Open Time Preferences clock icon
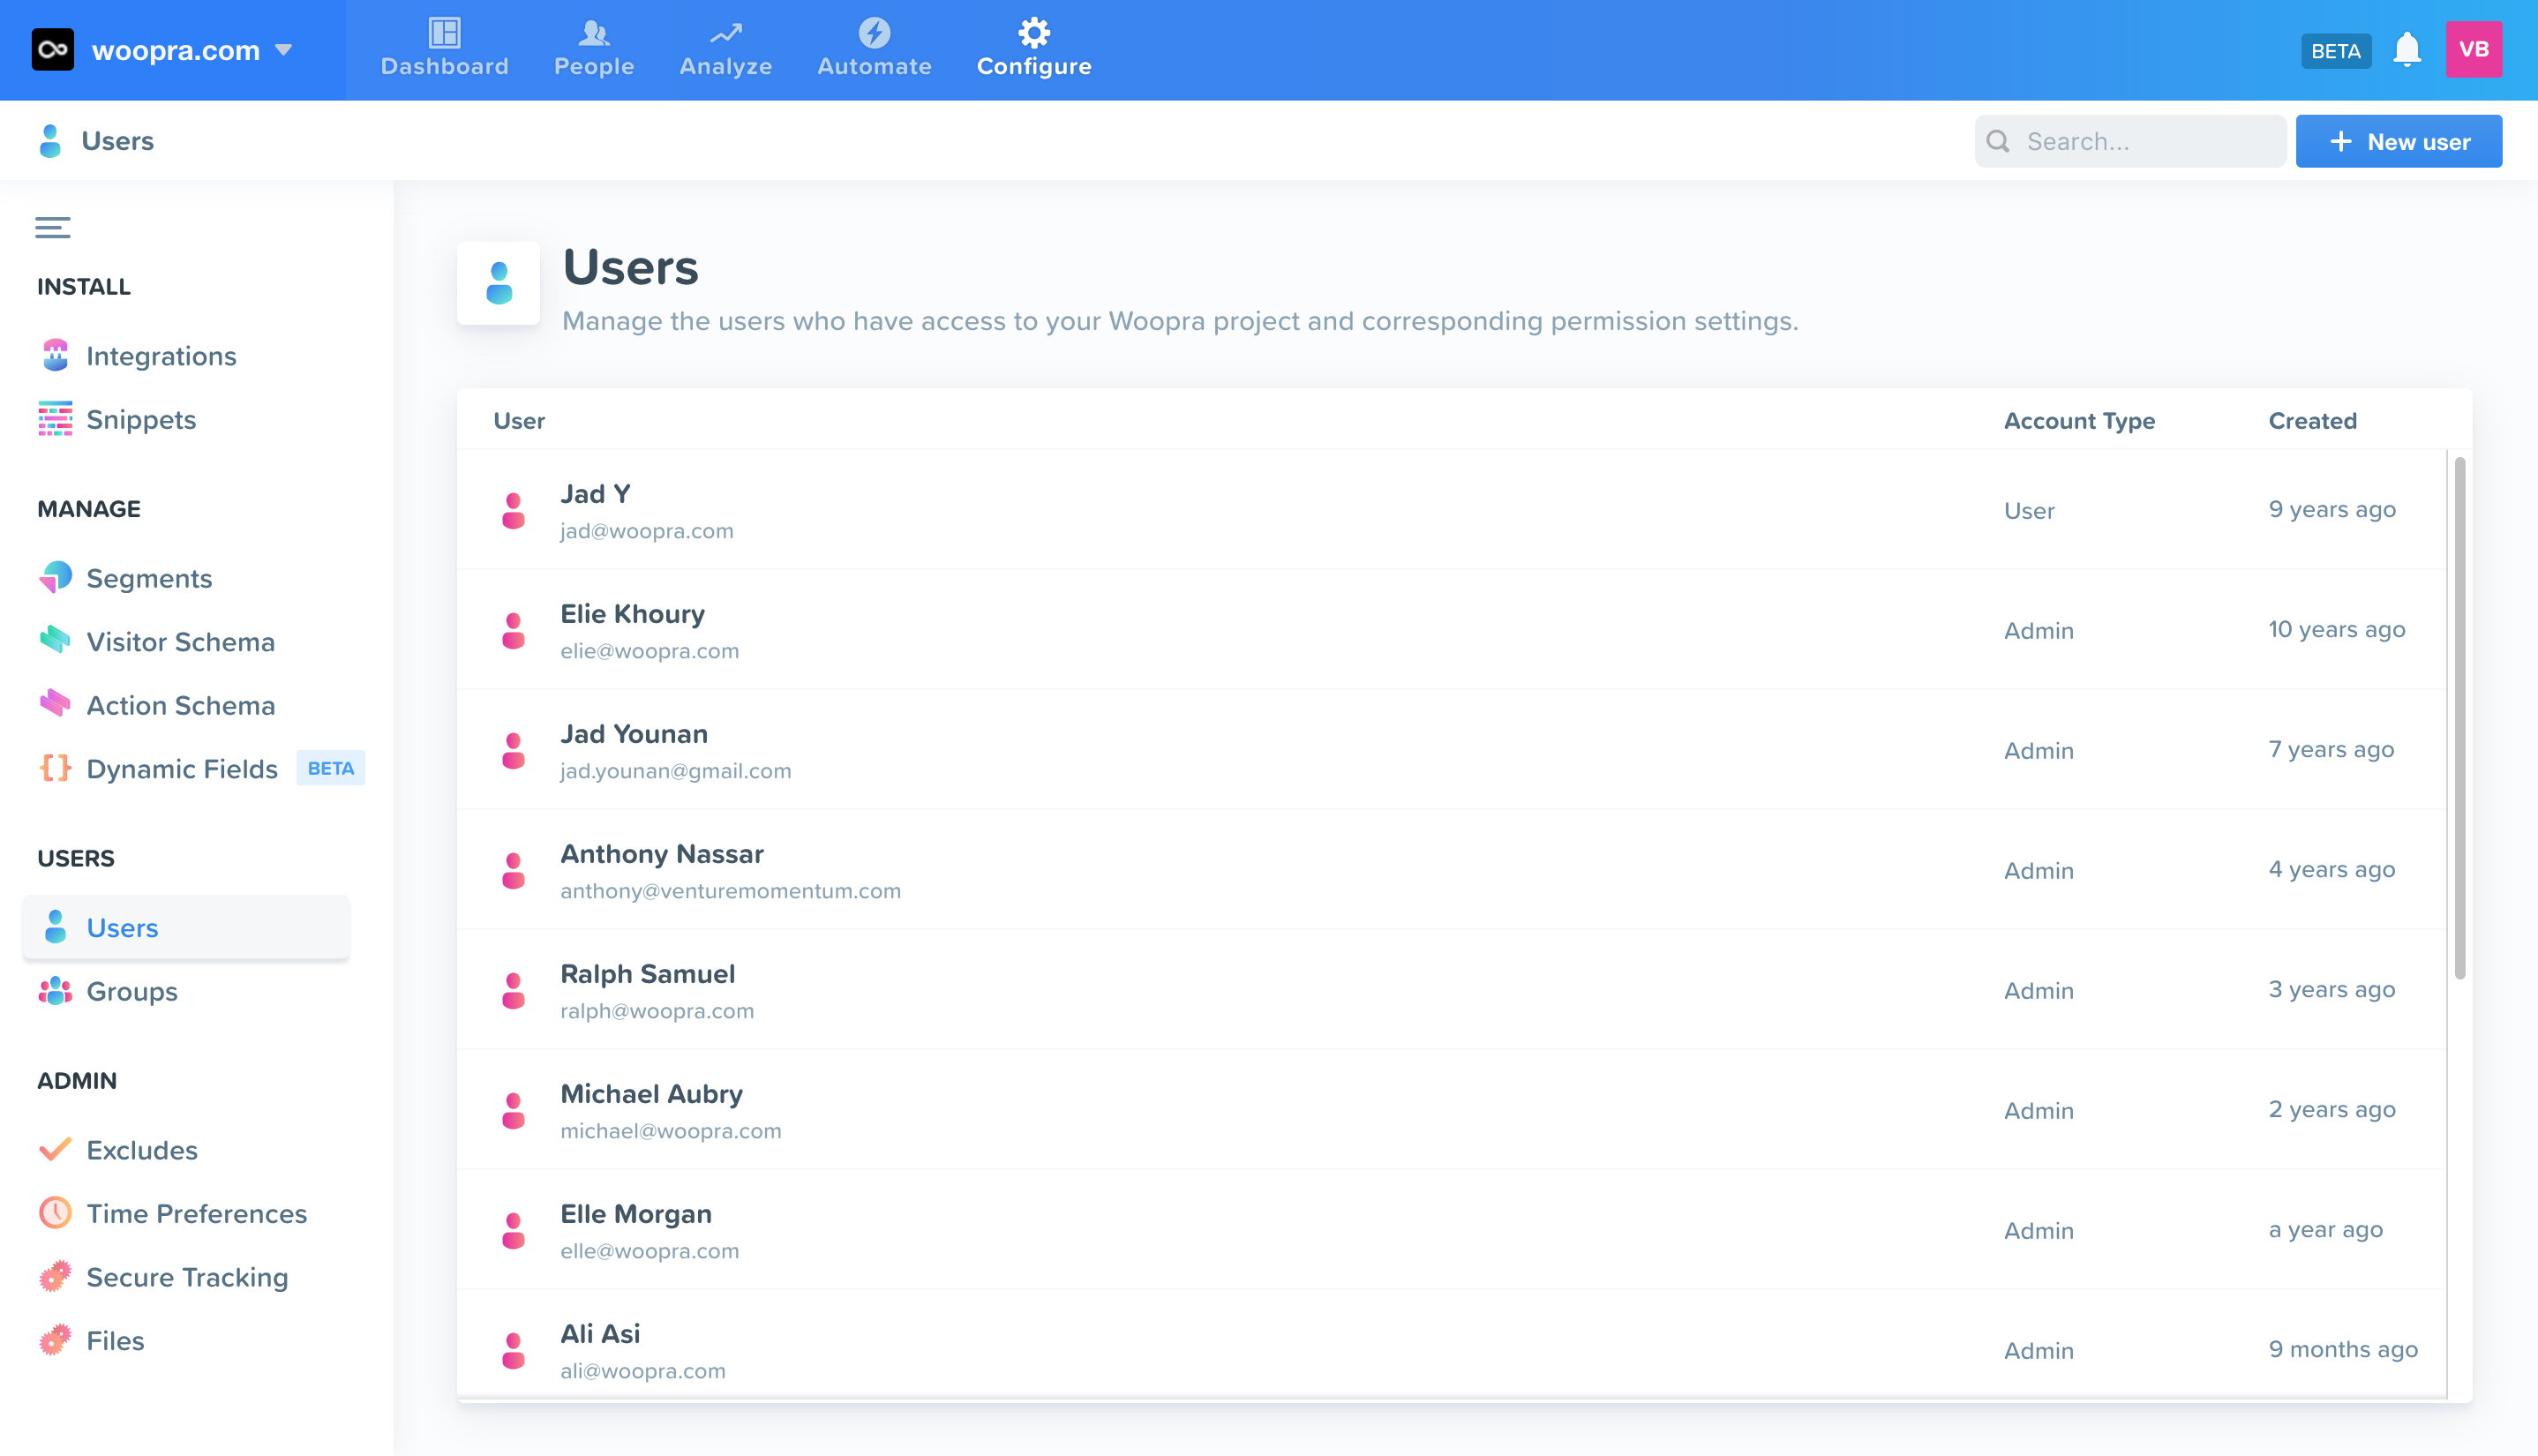Image resolution: width=2538 pixels, height=1456 pixels. [55, 1213]
